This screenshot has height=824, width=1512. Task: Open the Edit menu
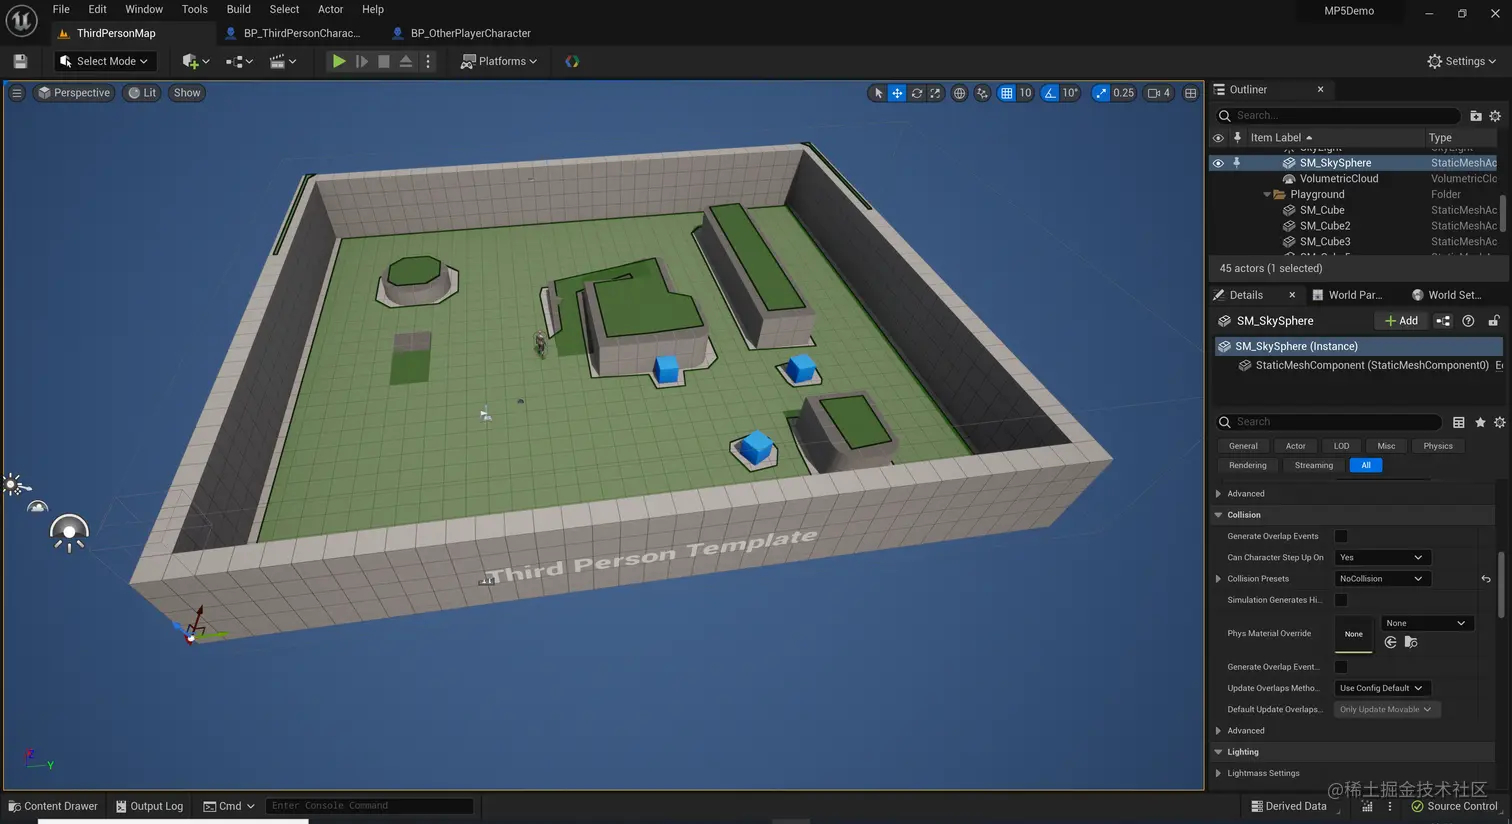coord(97,9)
